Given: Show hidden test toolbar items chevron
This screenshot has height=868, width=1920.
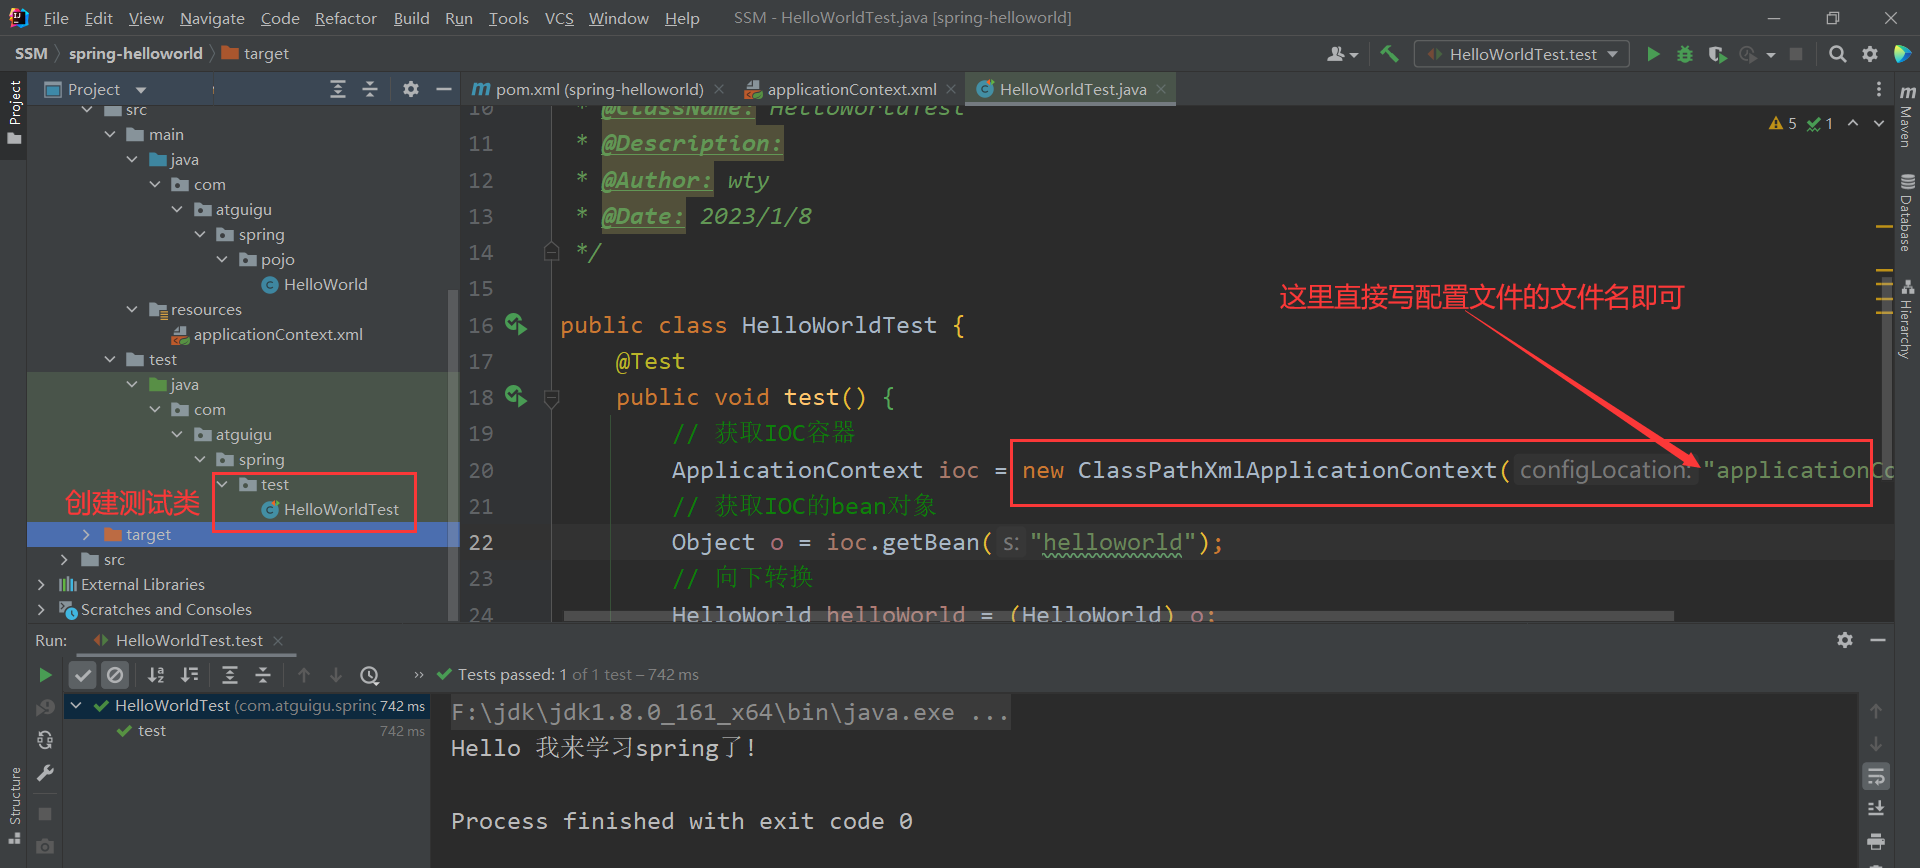Looking at the screenshot, I should click(418, 675).
